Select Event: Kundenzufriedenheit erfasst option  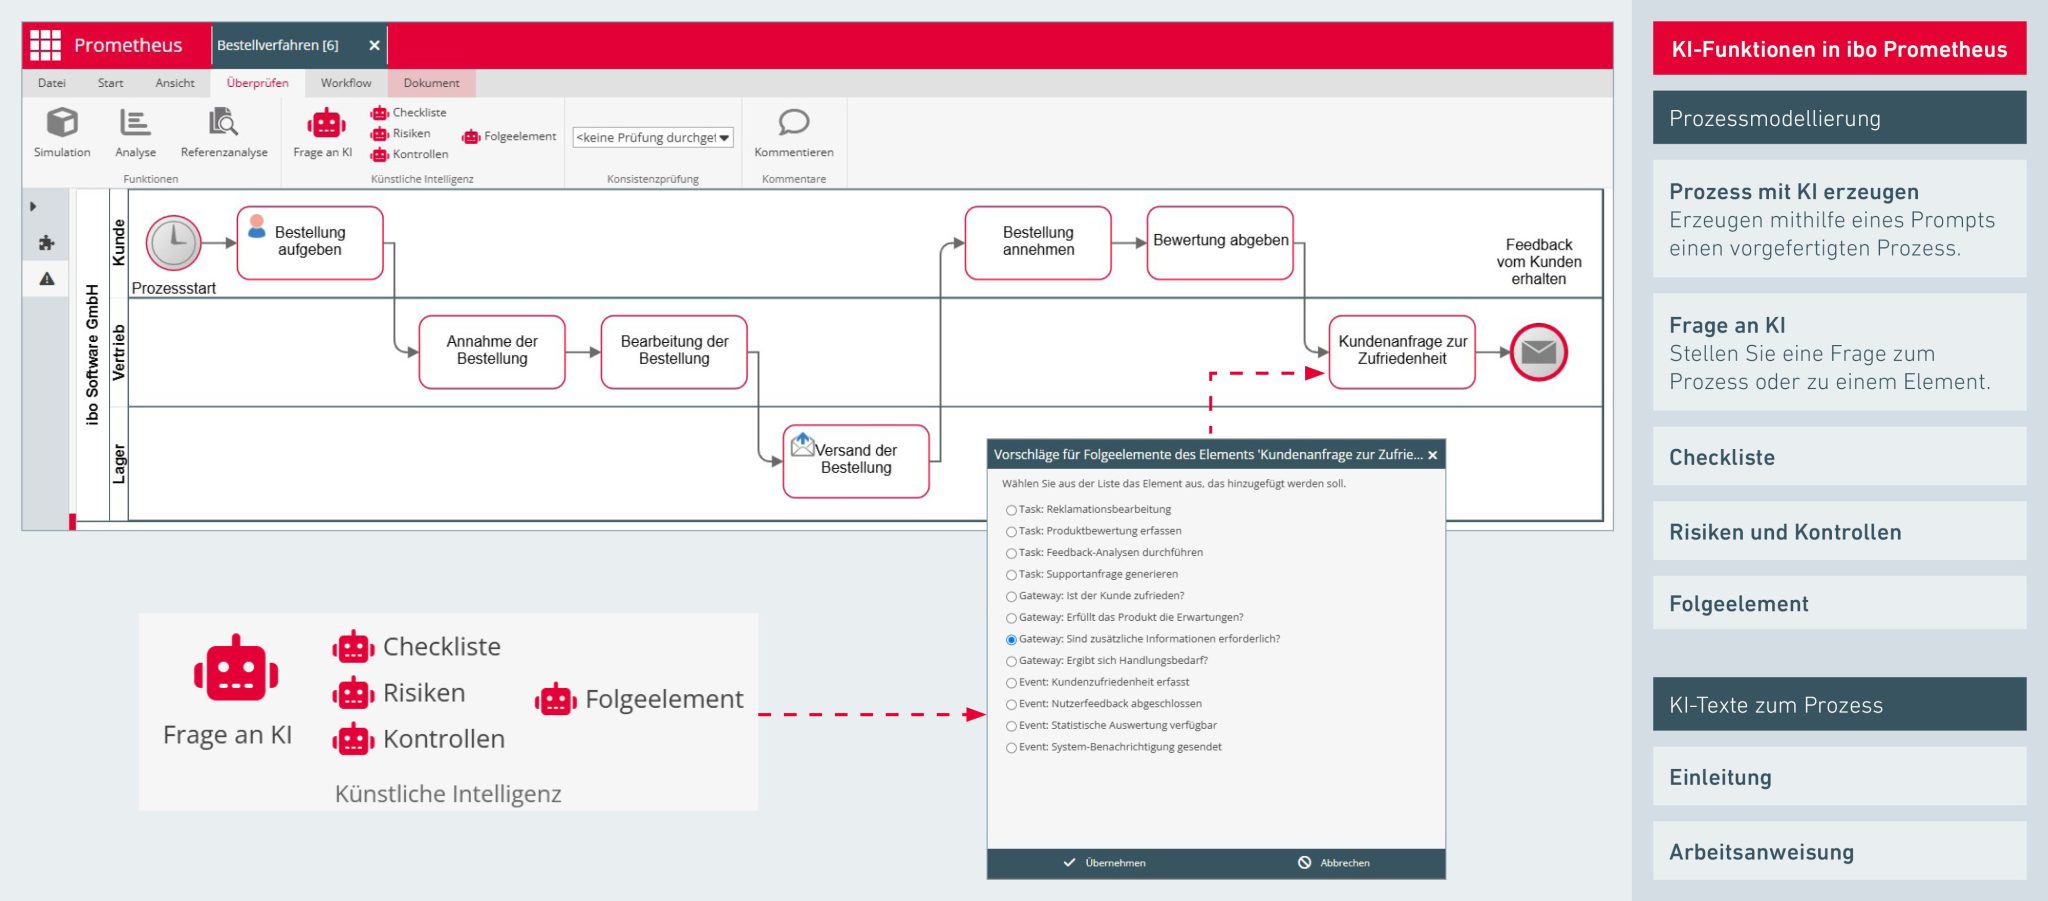[1011, 683]
